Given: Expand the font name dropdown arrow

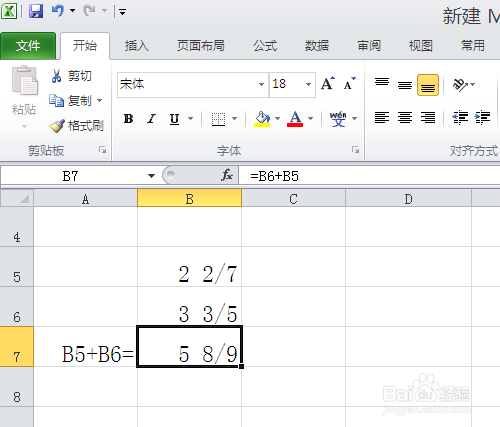Looking at the screenshot, I should tap(262, 84).
